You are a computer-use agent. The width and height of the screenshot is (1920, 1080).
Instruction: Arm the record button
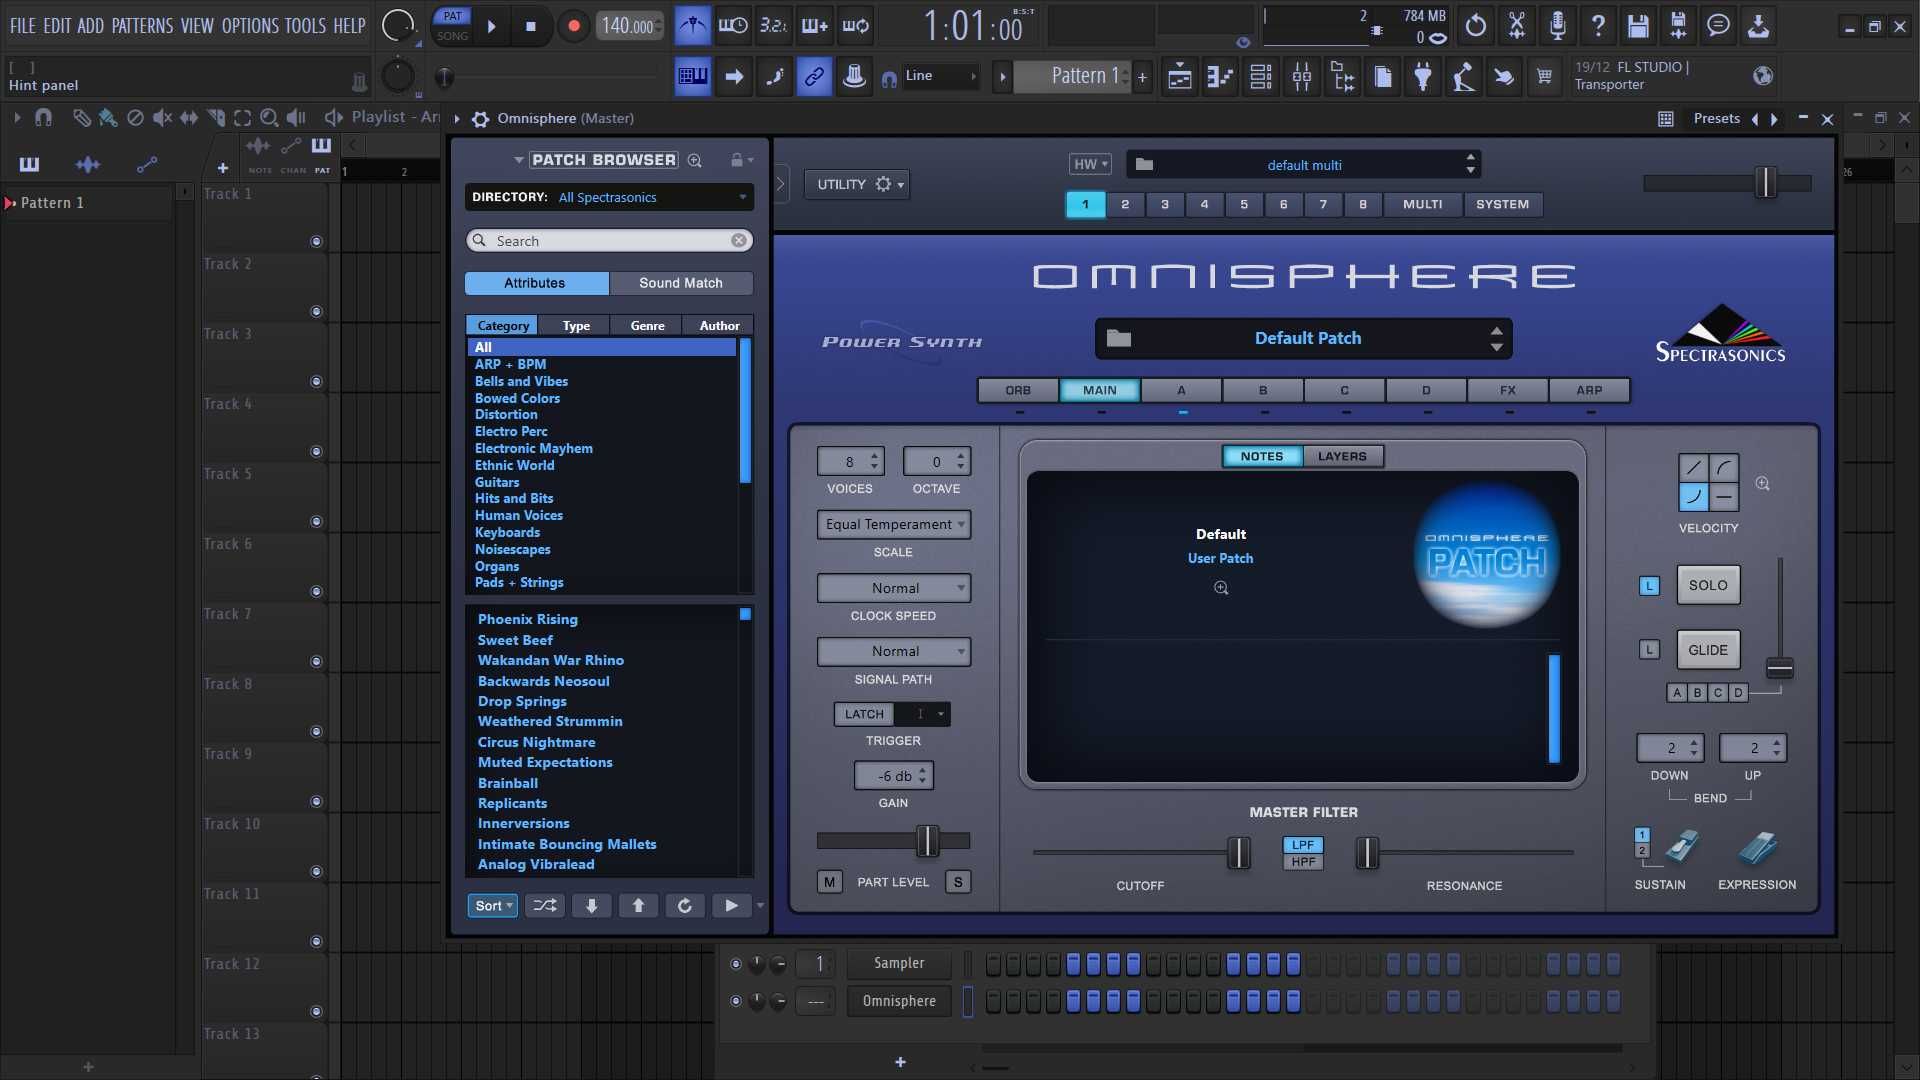point(573,26)
